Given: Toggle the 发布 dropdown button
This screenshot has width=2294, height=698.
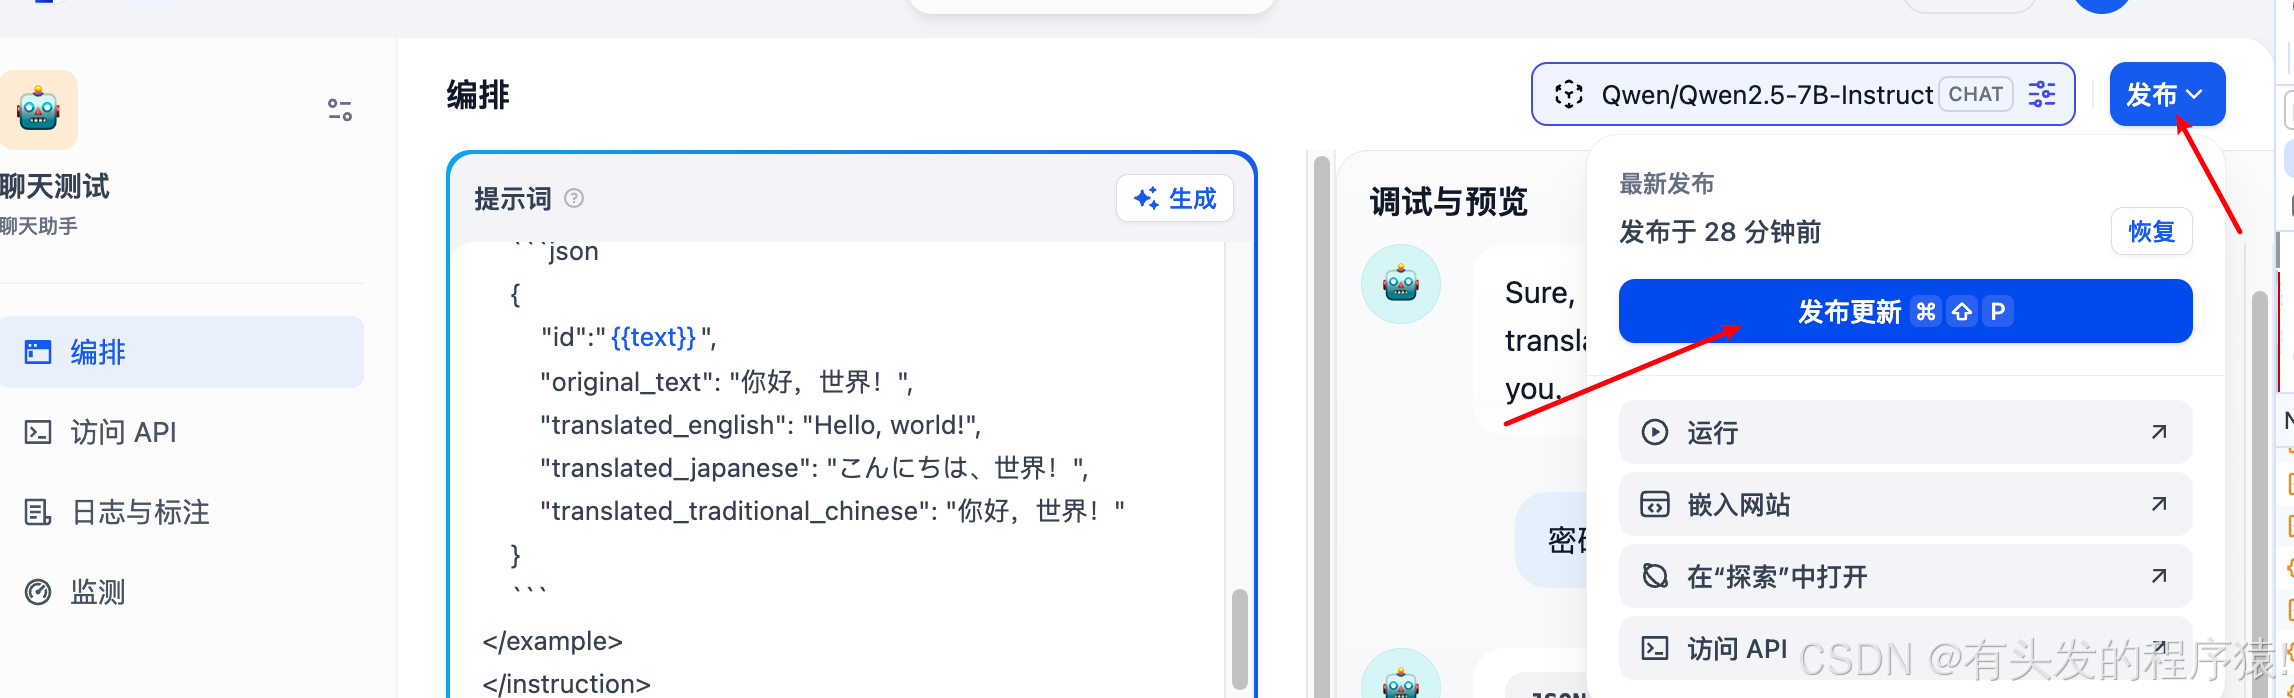Looking at the screenshot, I should (2167, 94).
